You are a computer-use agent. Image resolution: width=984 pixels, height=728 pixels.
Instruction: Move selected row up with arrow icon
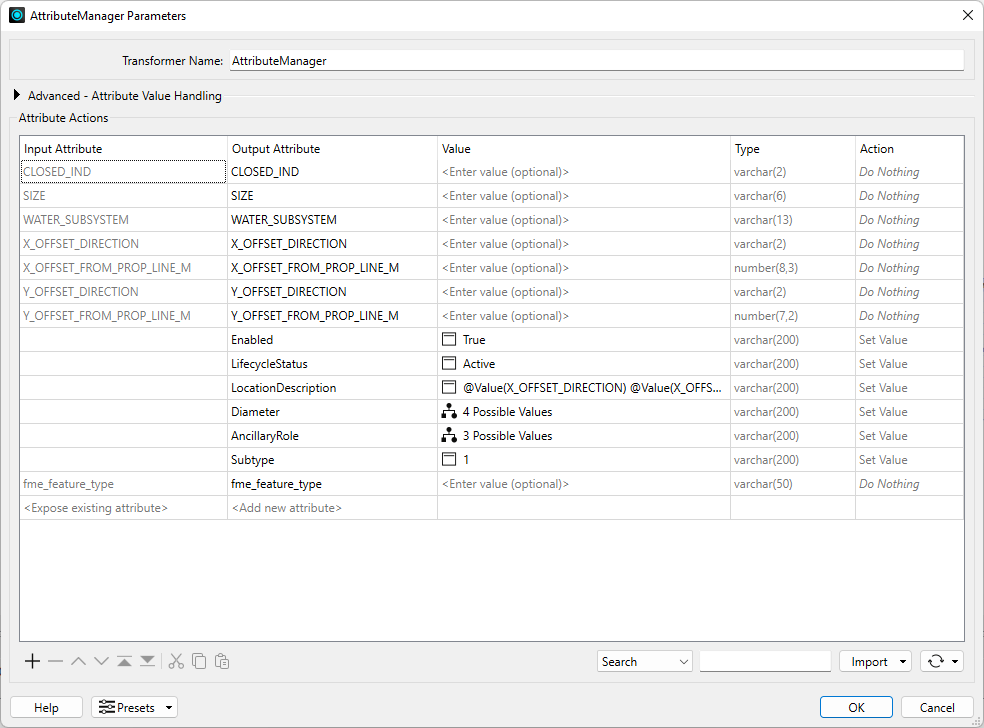click(x=78, y=661)
